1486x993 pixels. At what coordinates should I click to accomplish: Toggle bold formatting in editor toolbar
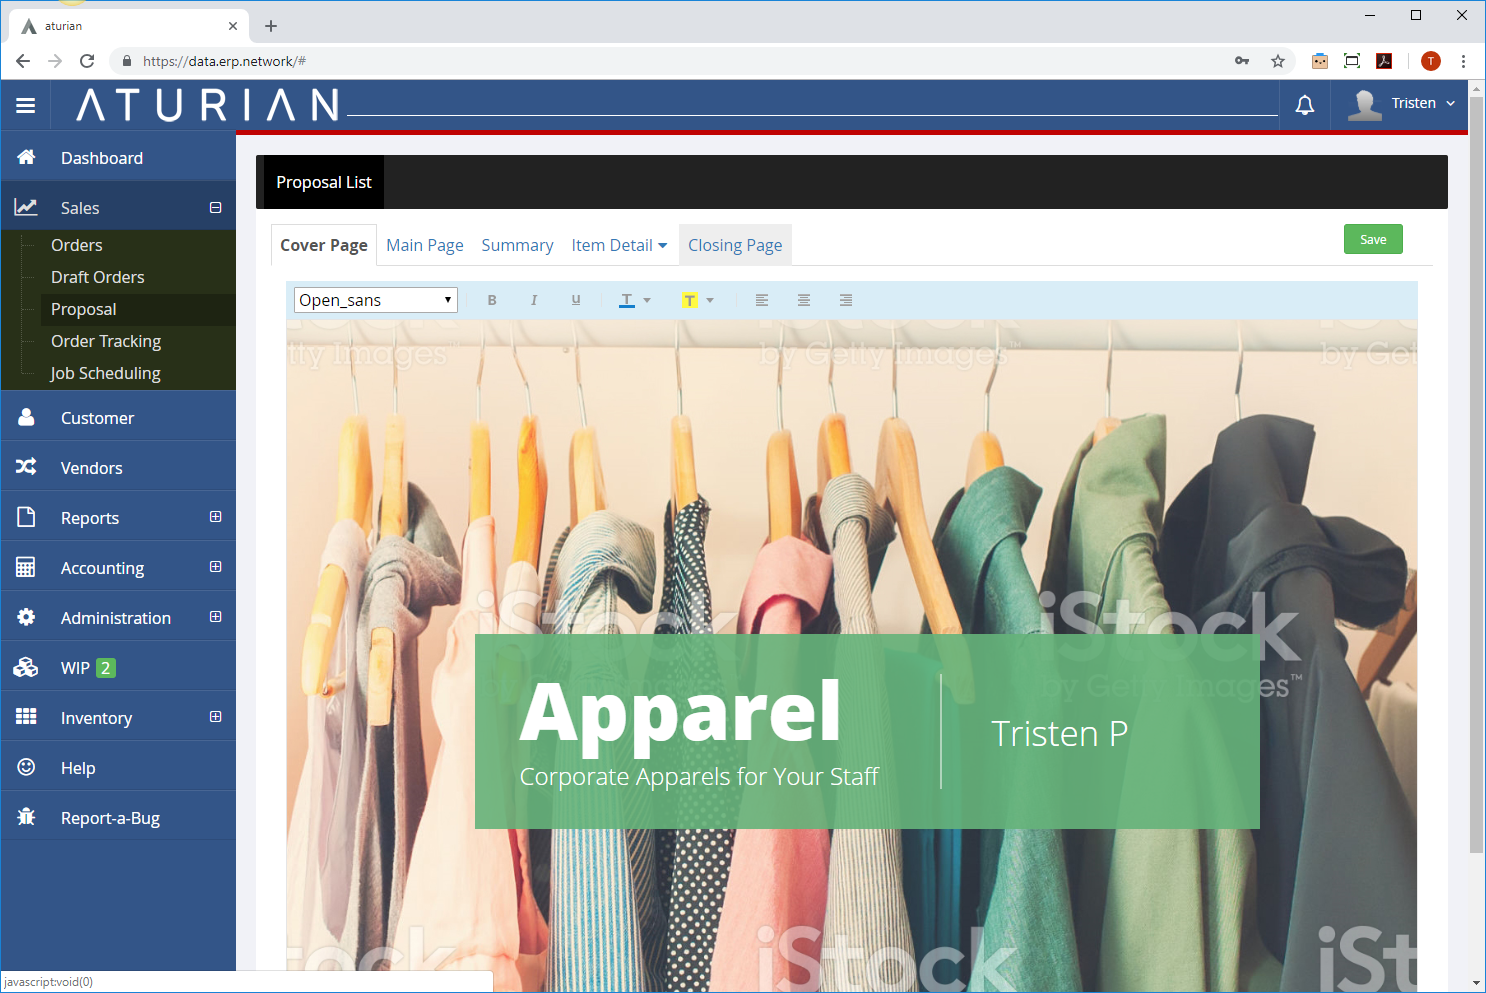[x=492, y=300]
